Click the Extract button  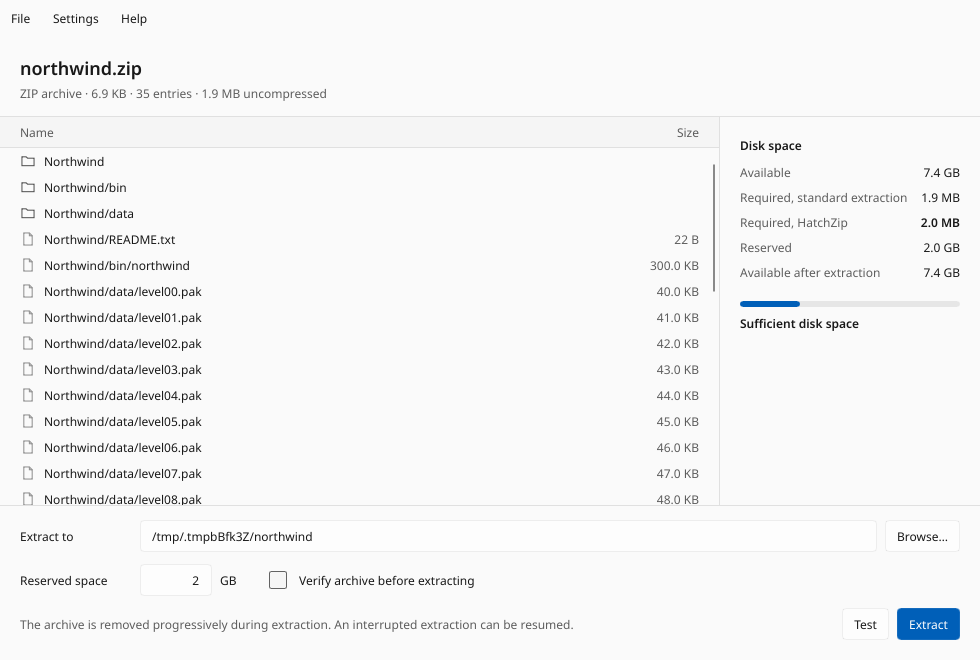click(x=928, y=624)
